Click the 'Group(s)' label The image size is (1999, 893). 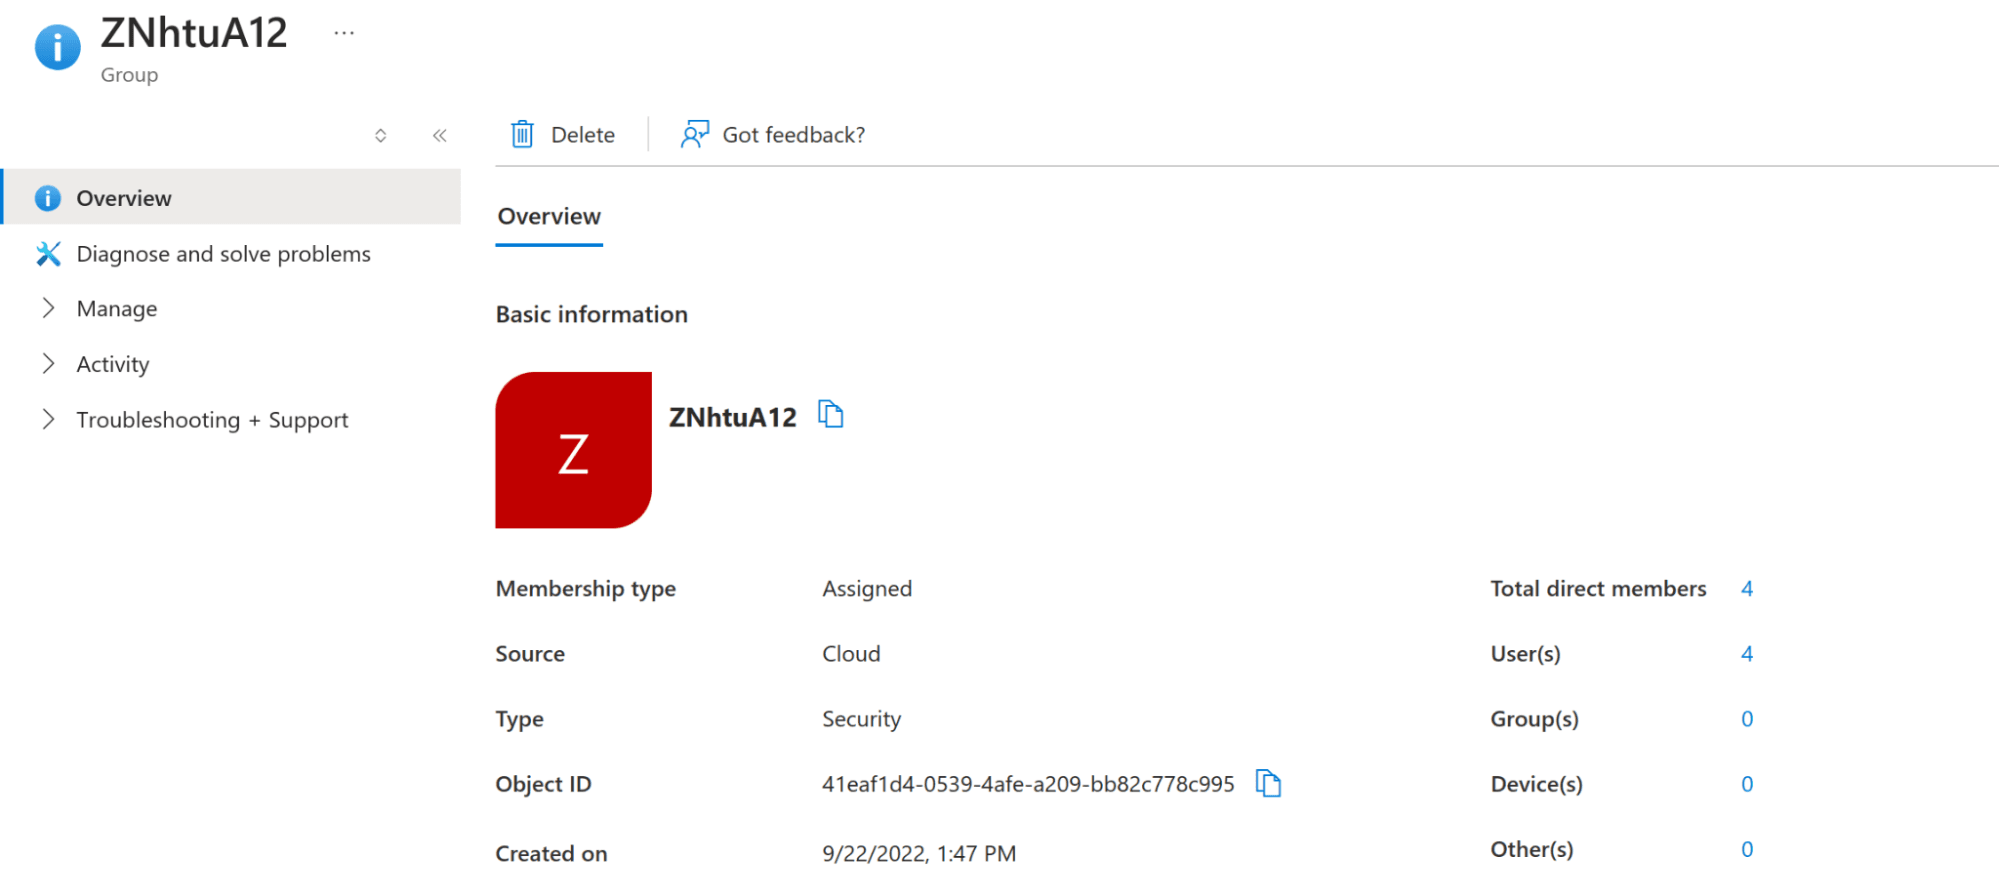pyautogui.click(x=1534, y=719)
